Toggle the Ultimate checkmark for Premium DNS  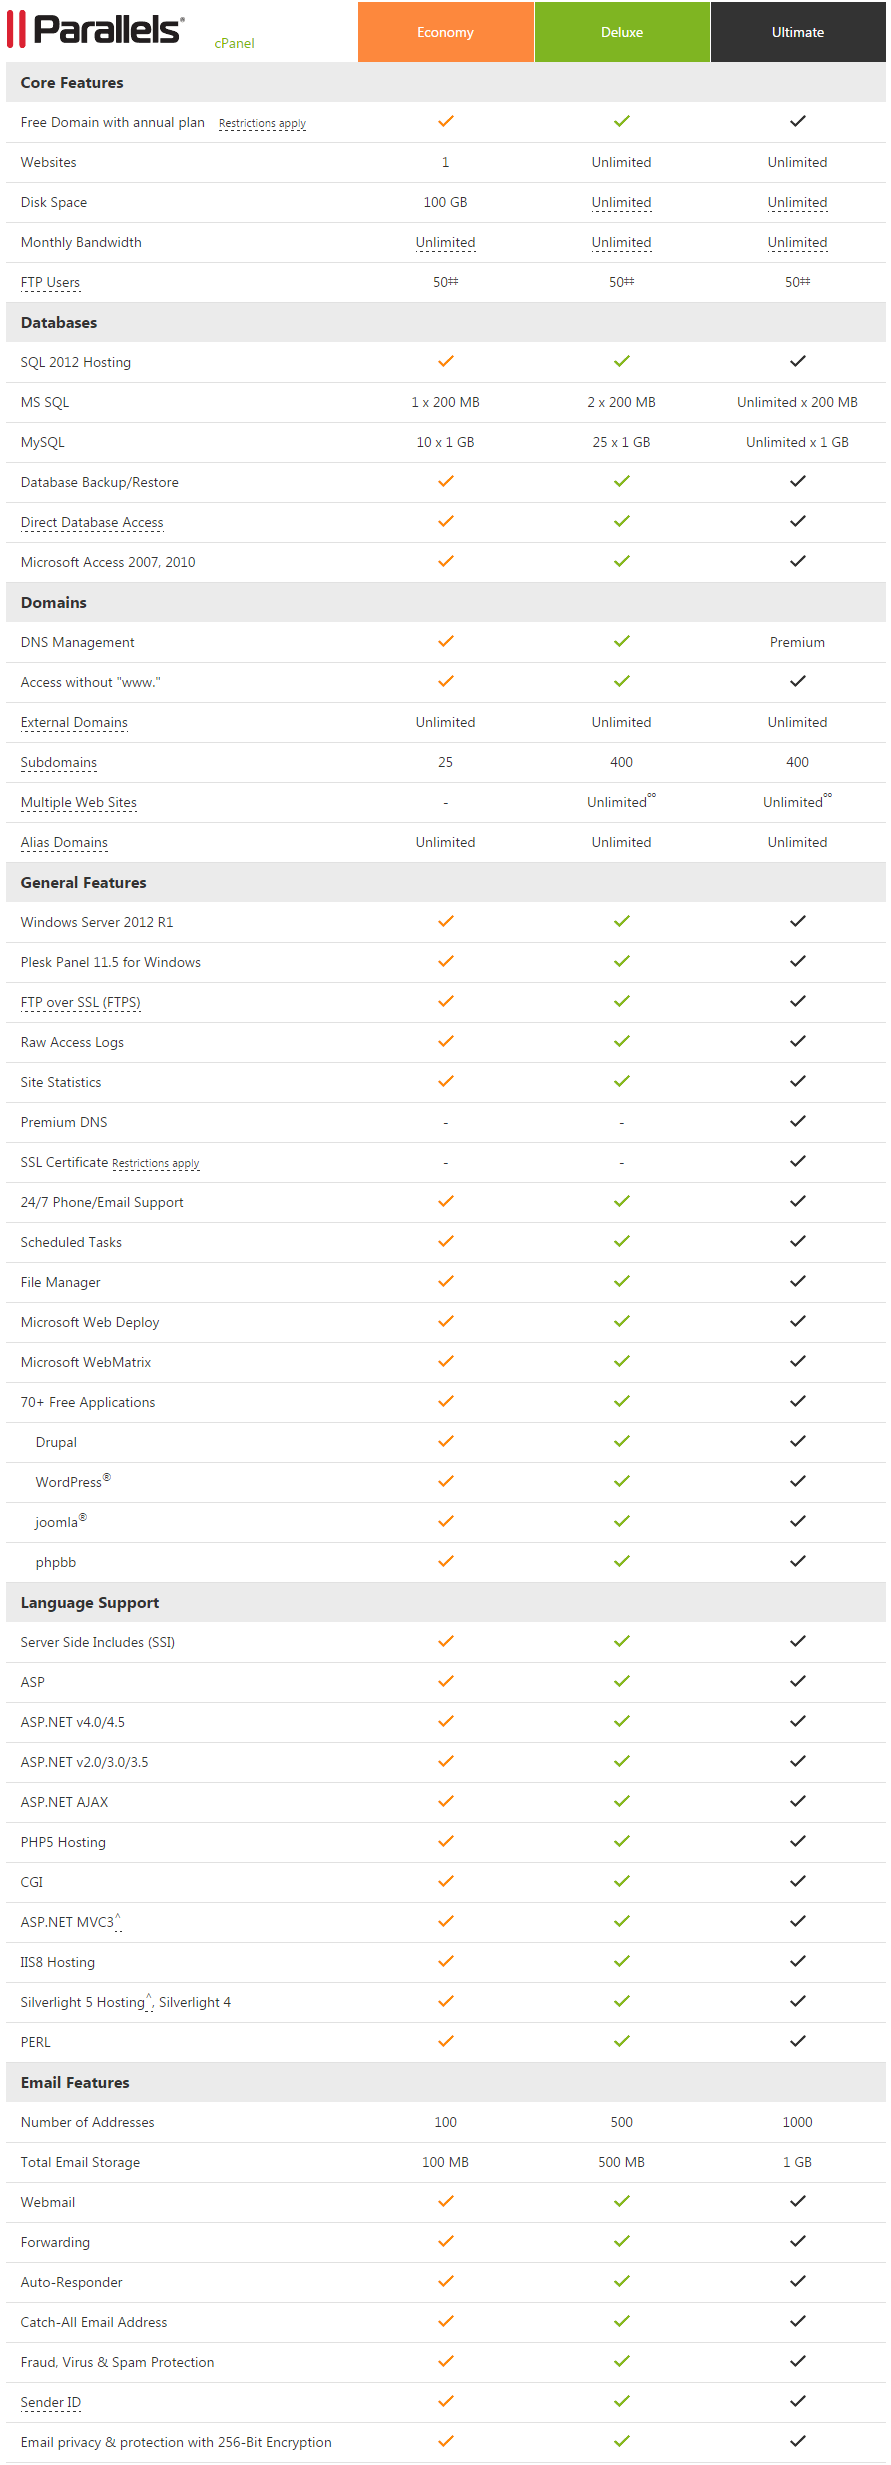point(797,1120)
